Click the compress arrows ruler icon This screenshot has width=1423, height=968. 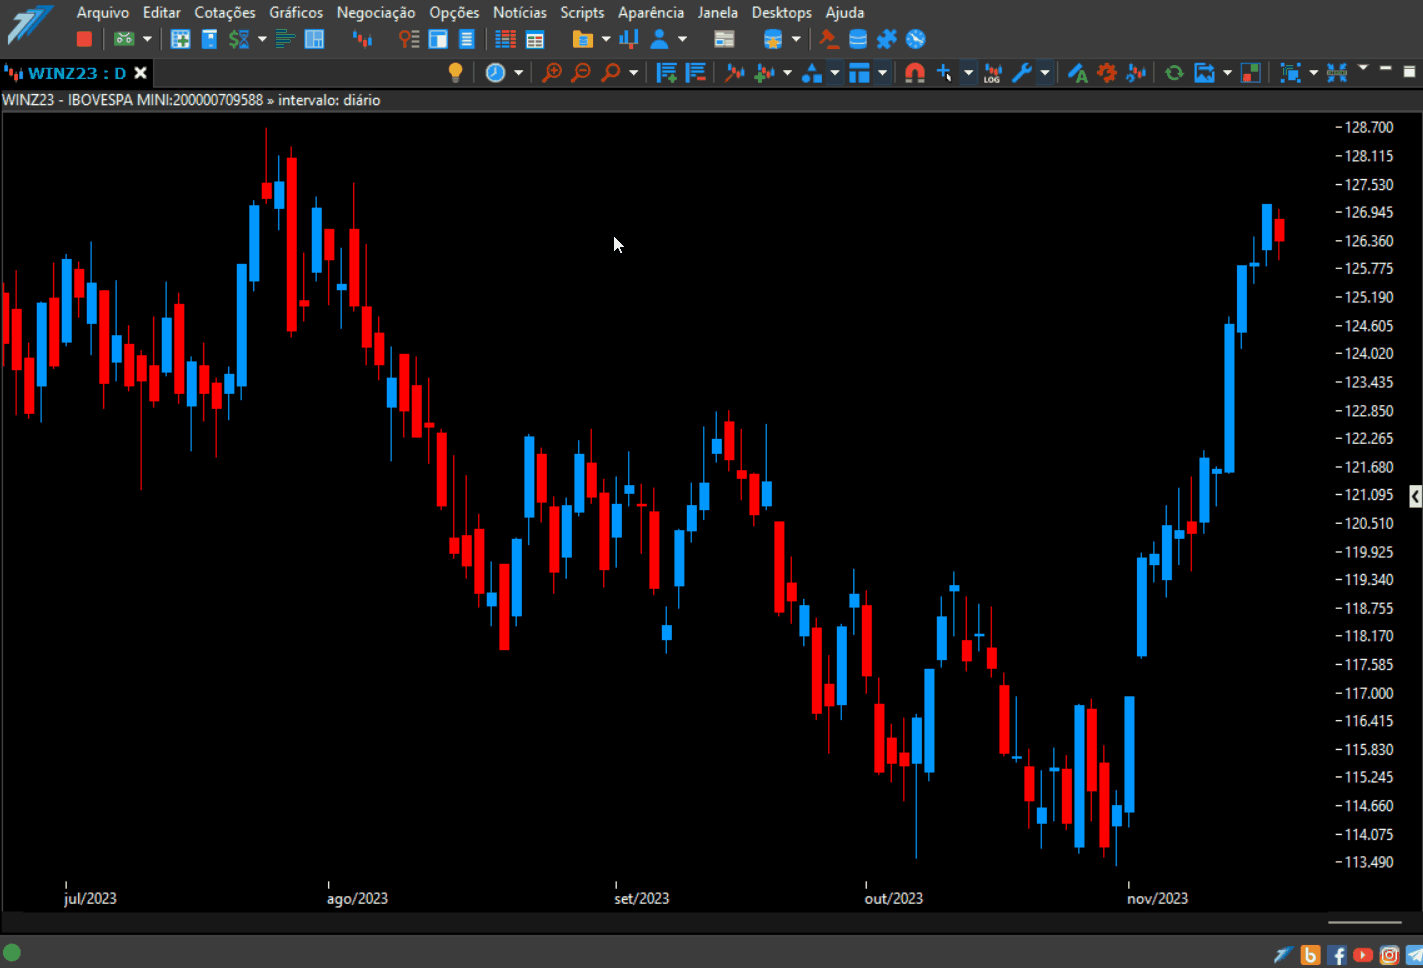coord(1337,72)
